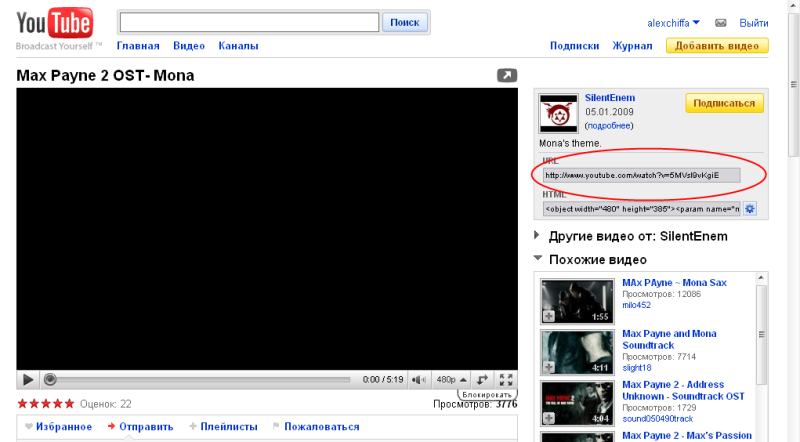The height and width of the screenshot is (442, 800).
Task: Click the related videos list scrollbar handle
Action: point(761,335)
